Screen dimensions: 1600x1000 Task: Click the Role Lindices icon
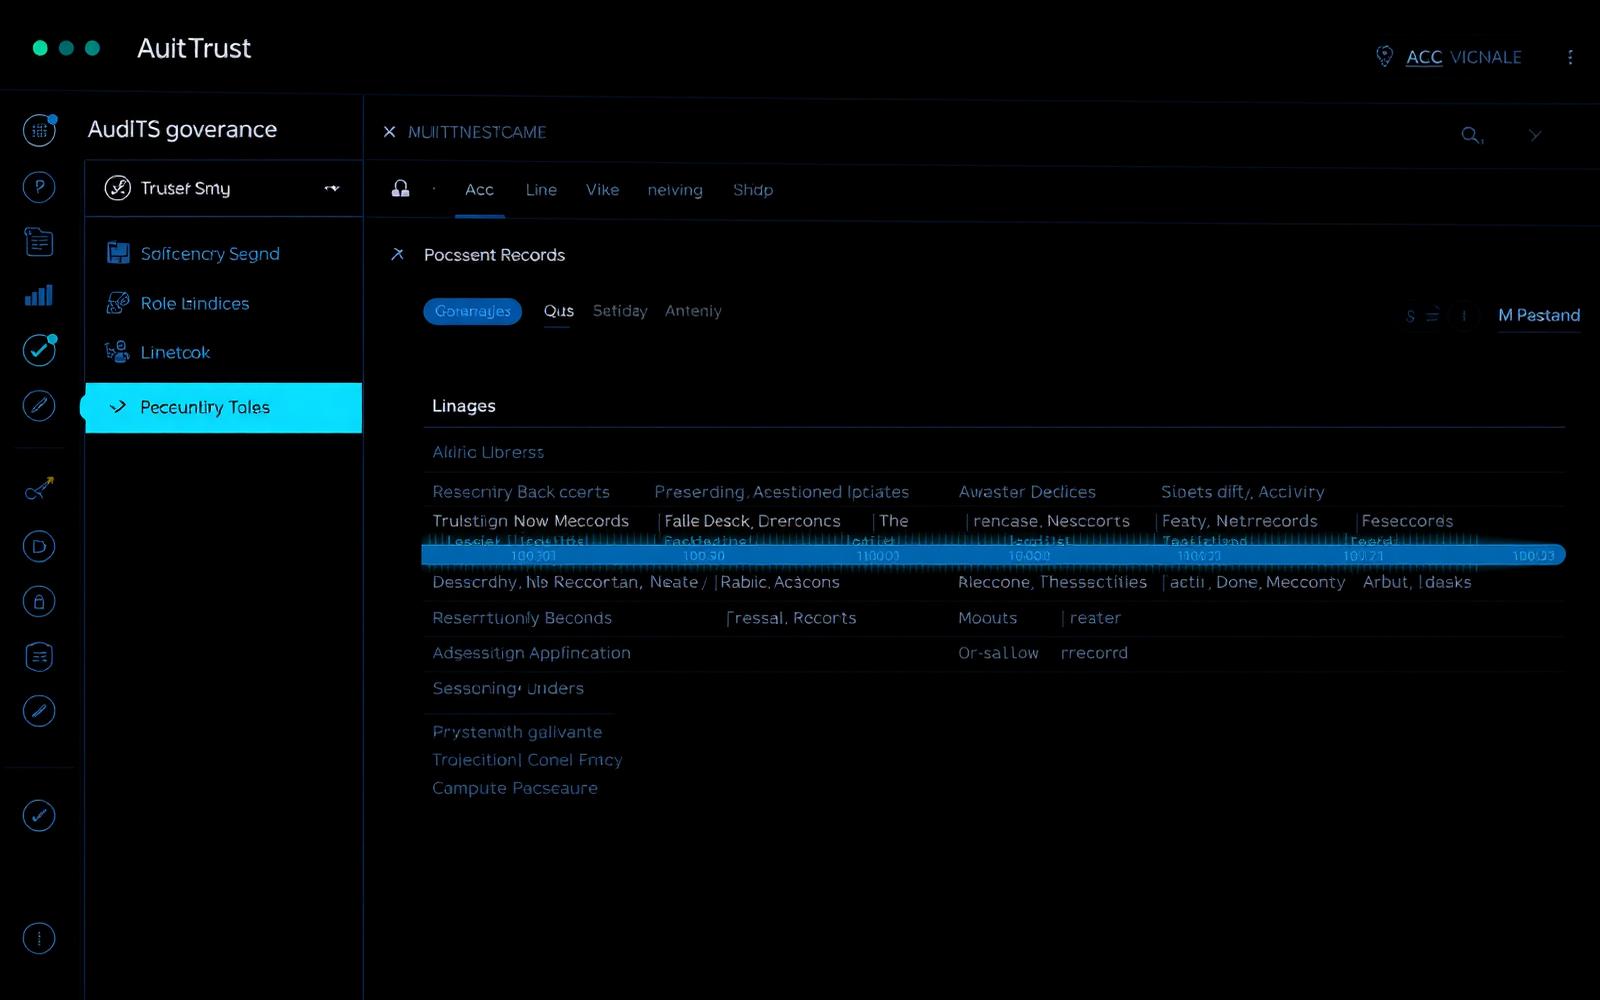[x=118, y=302]
